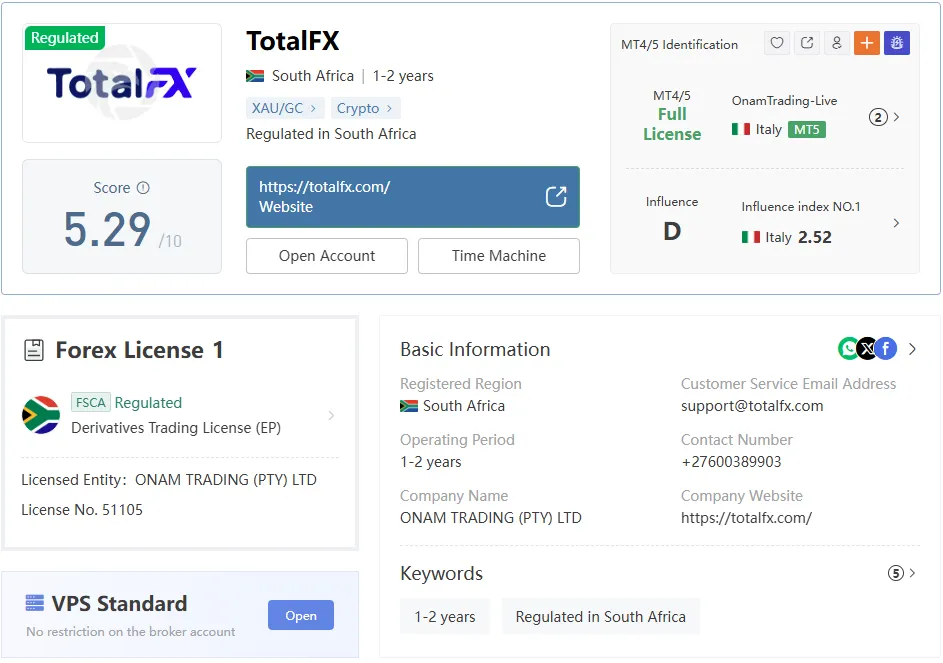Click the TotalFX logo image
The height and width of the screenshot is (663, 943).
(122, 83)
